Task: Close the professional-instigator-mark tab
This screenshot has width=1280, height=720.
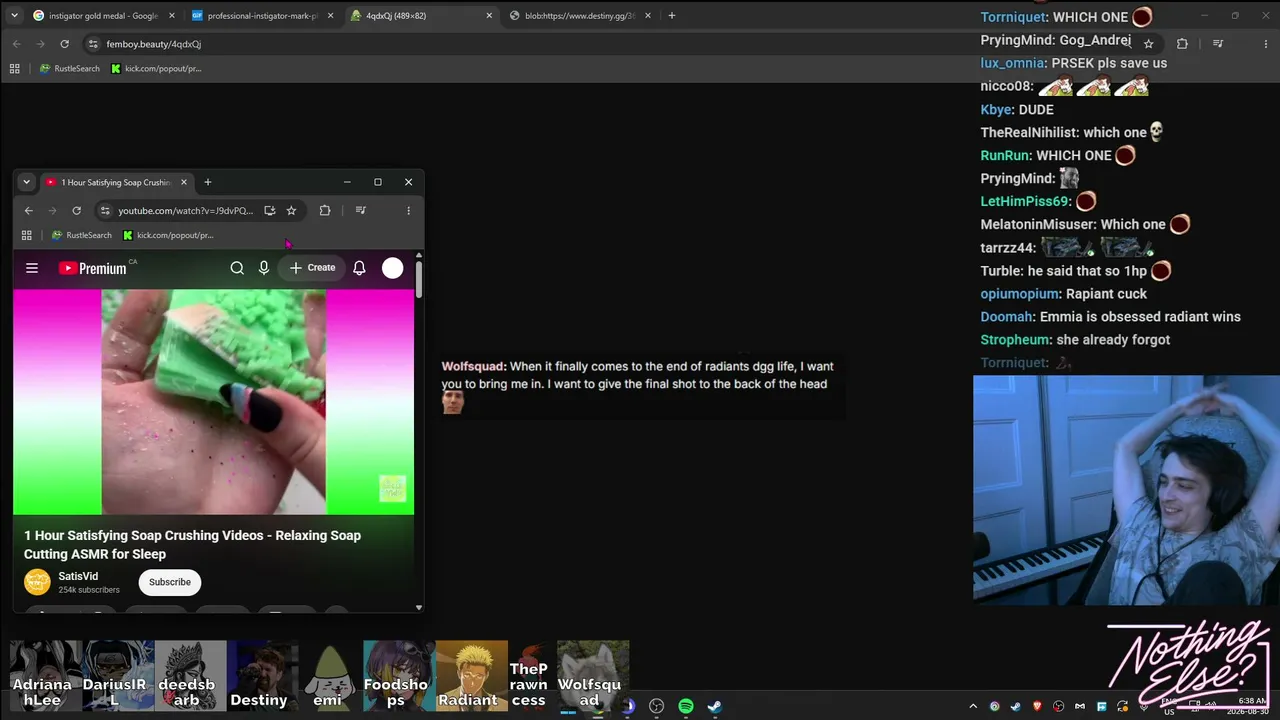Action: tap(331, 16)
